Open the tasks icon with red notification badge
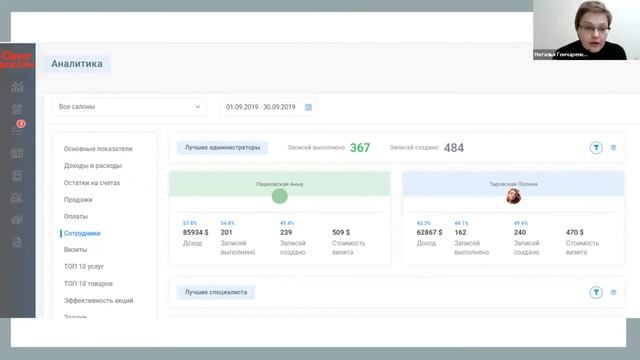The height and width of the screenshot is (360, 640). (18, 128)
